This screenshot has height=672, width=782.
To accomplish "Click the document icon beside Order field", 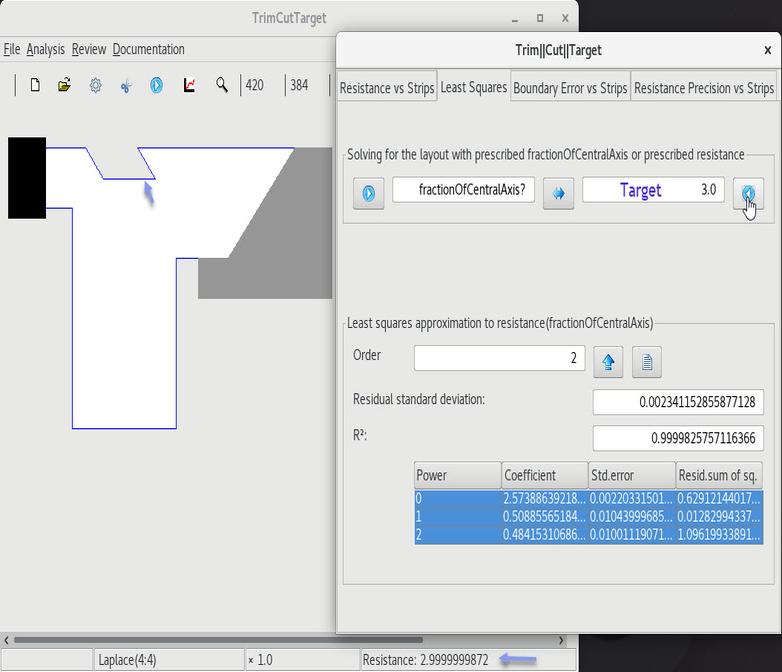I will 647,362.
